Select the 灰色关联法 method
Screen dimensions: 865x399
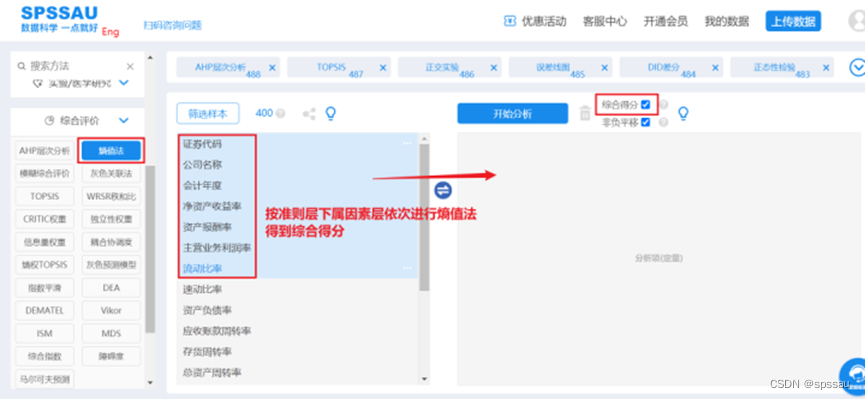pos(111,173)
